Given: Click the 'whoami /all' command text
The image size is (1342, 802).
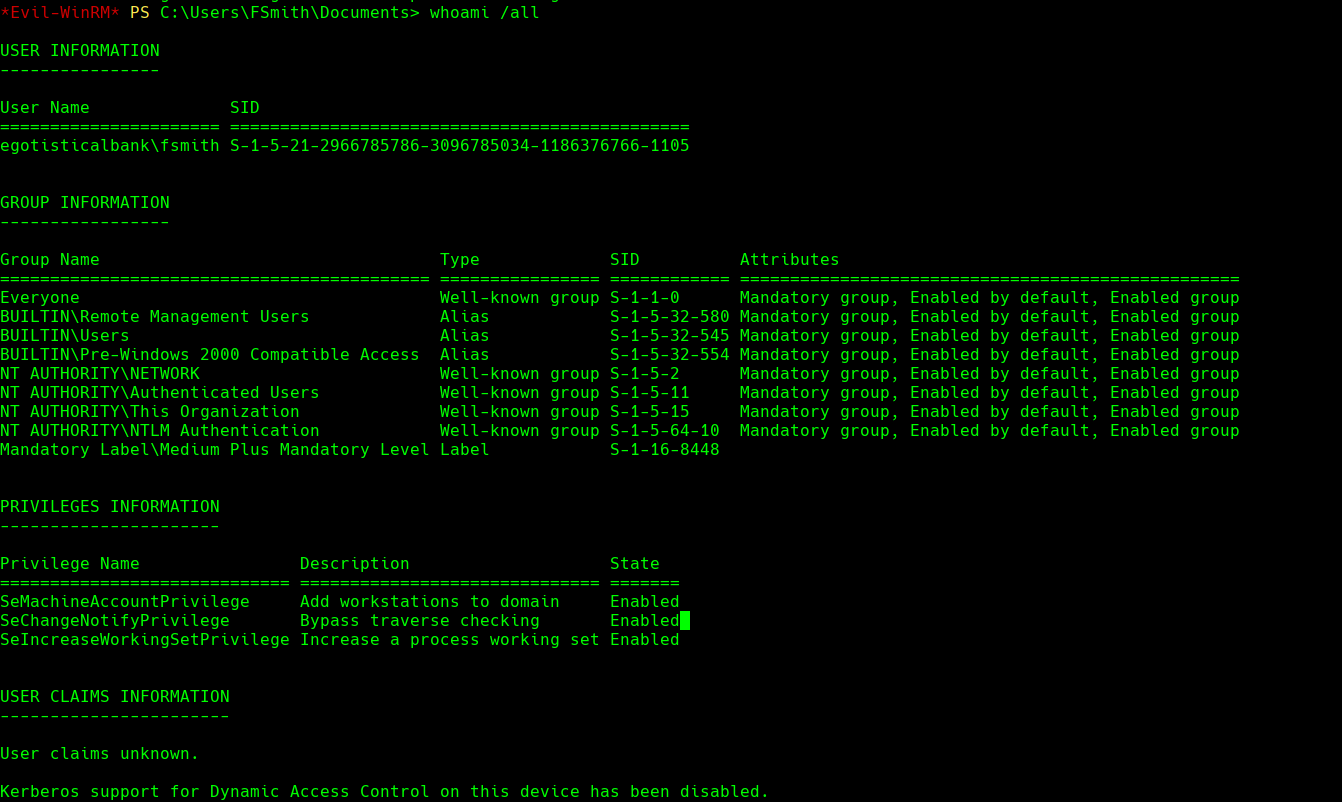Looking at the screenshot, I should 485,12.
